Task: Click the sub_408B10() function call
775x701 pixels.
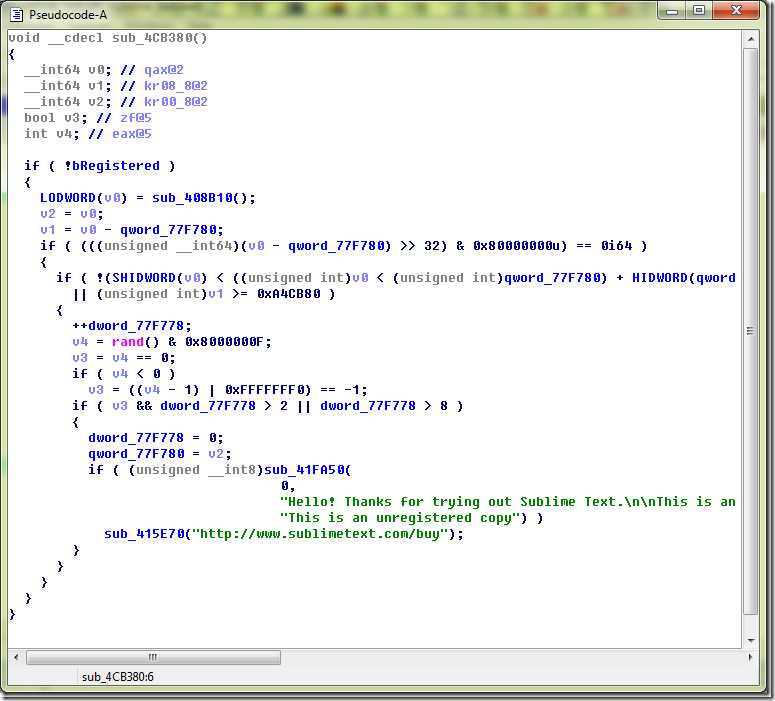Action: point(200,198)
